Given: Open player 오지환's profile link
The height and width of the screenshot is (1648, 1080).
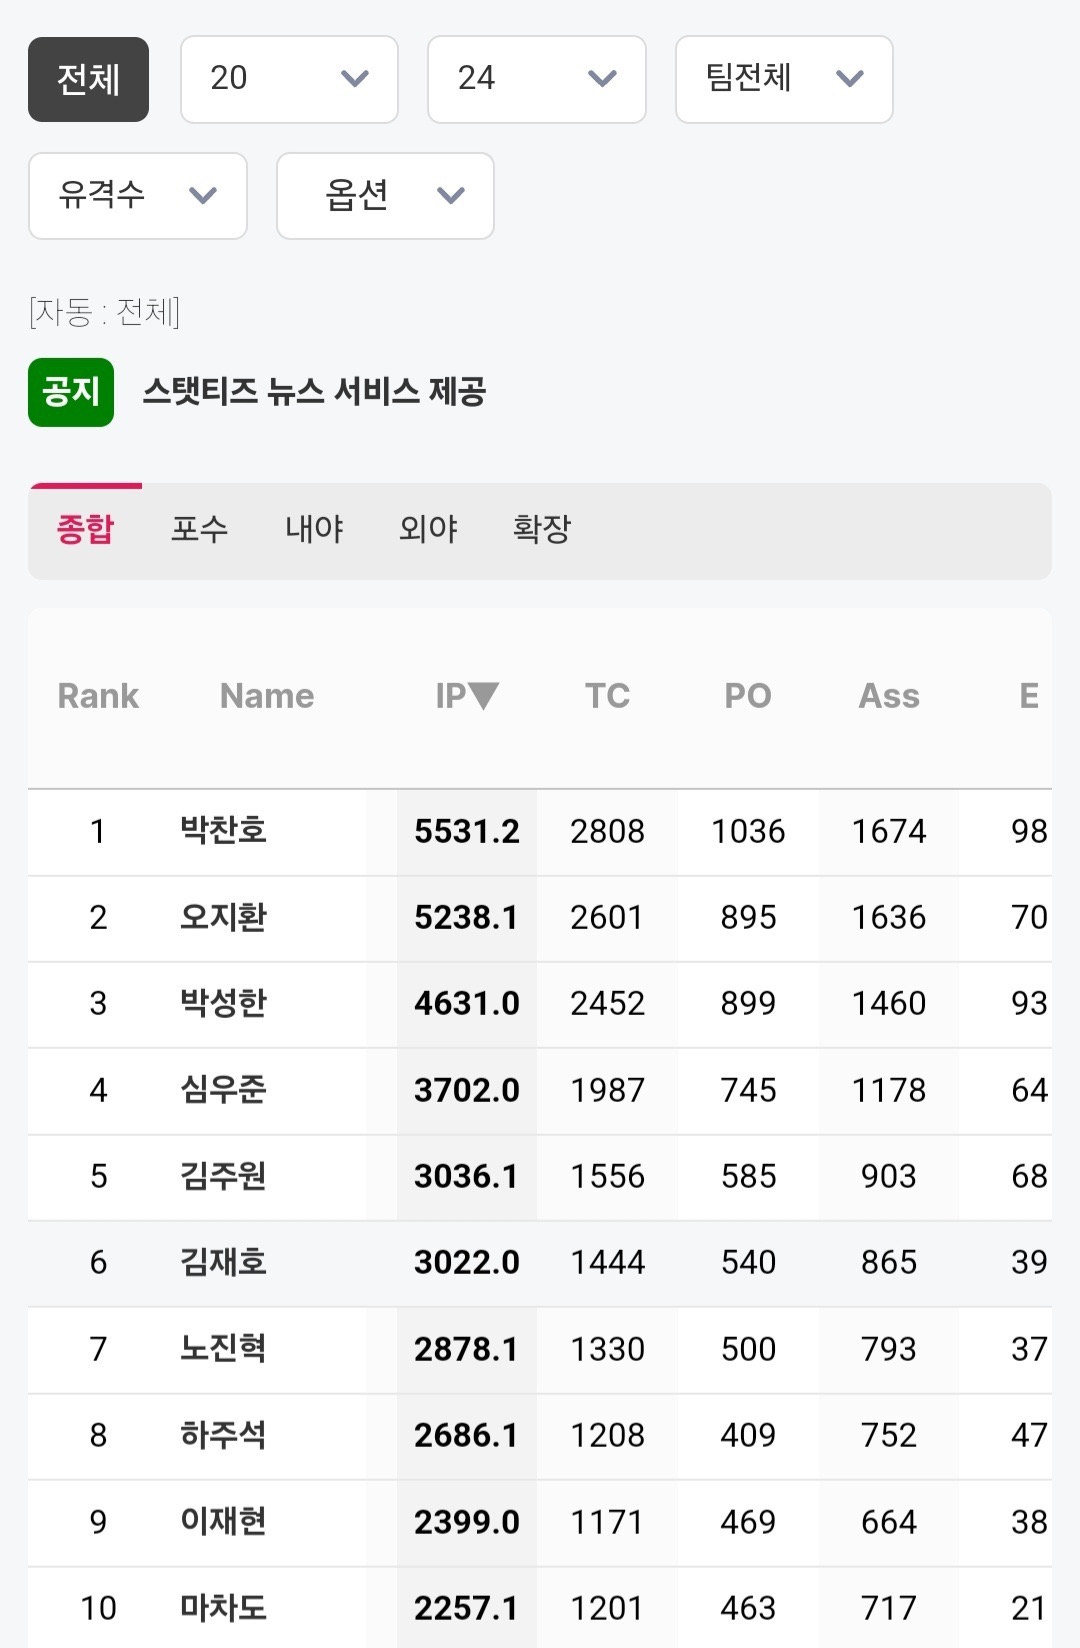Looking at the screenshot, I should point(223,917).
